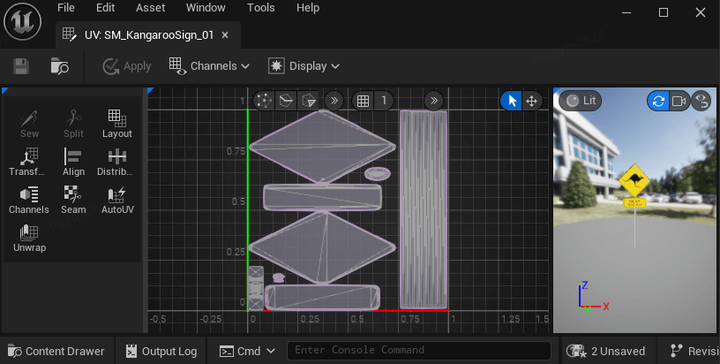Click the grid subdivision value 1
The image size is (720, 364).
pyautogui.click(x=384, y=101)
